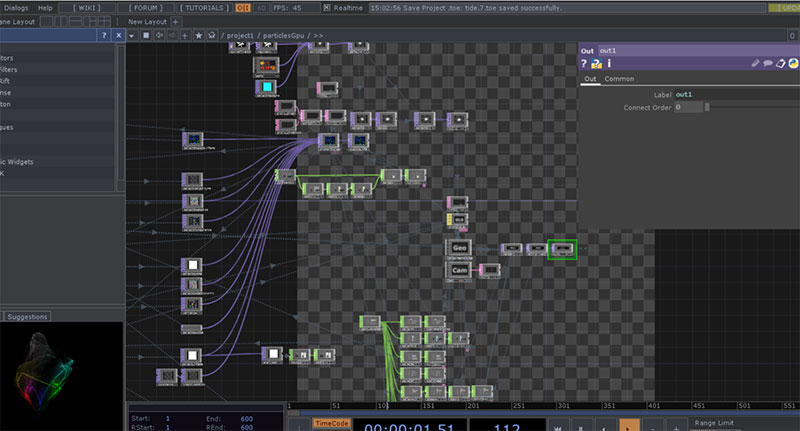800x431 pixels.
Task: Click the 60 FPS target field
Action: click(261, 8)
